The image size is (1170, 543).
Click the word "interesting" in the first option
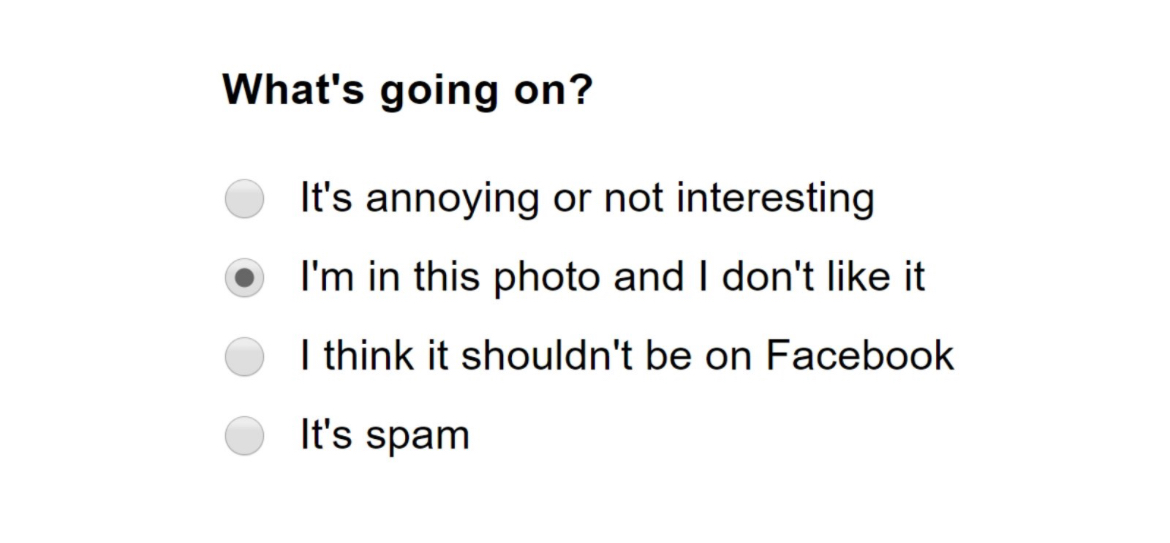[x=776, y=197]
